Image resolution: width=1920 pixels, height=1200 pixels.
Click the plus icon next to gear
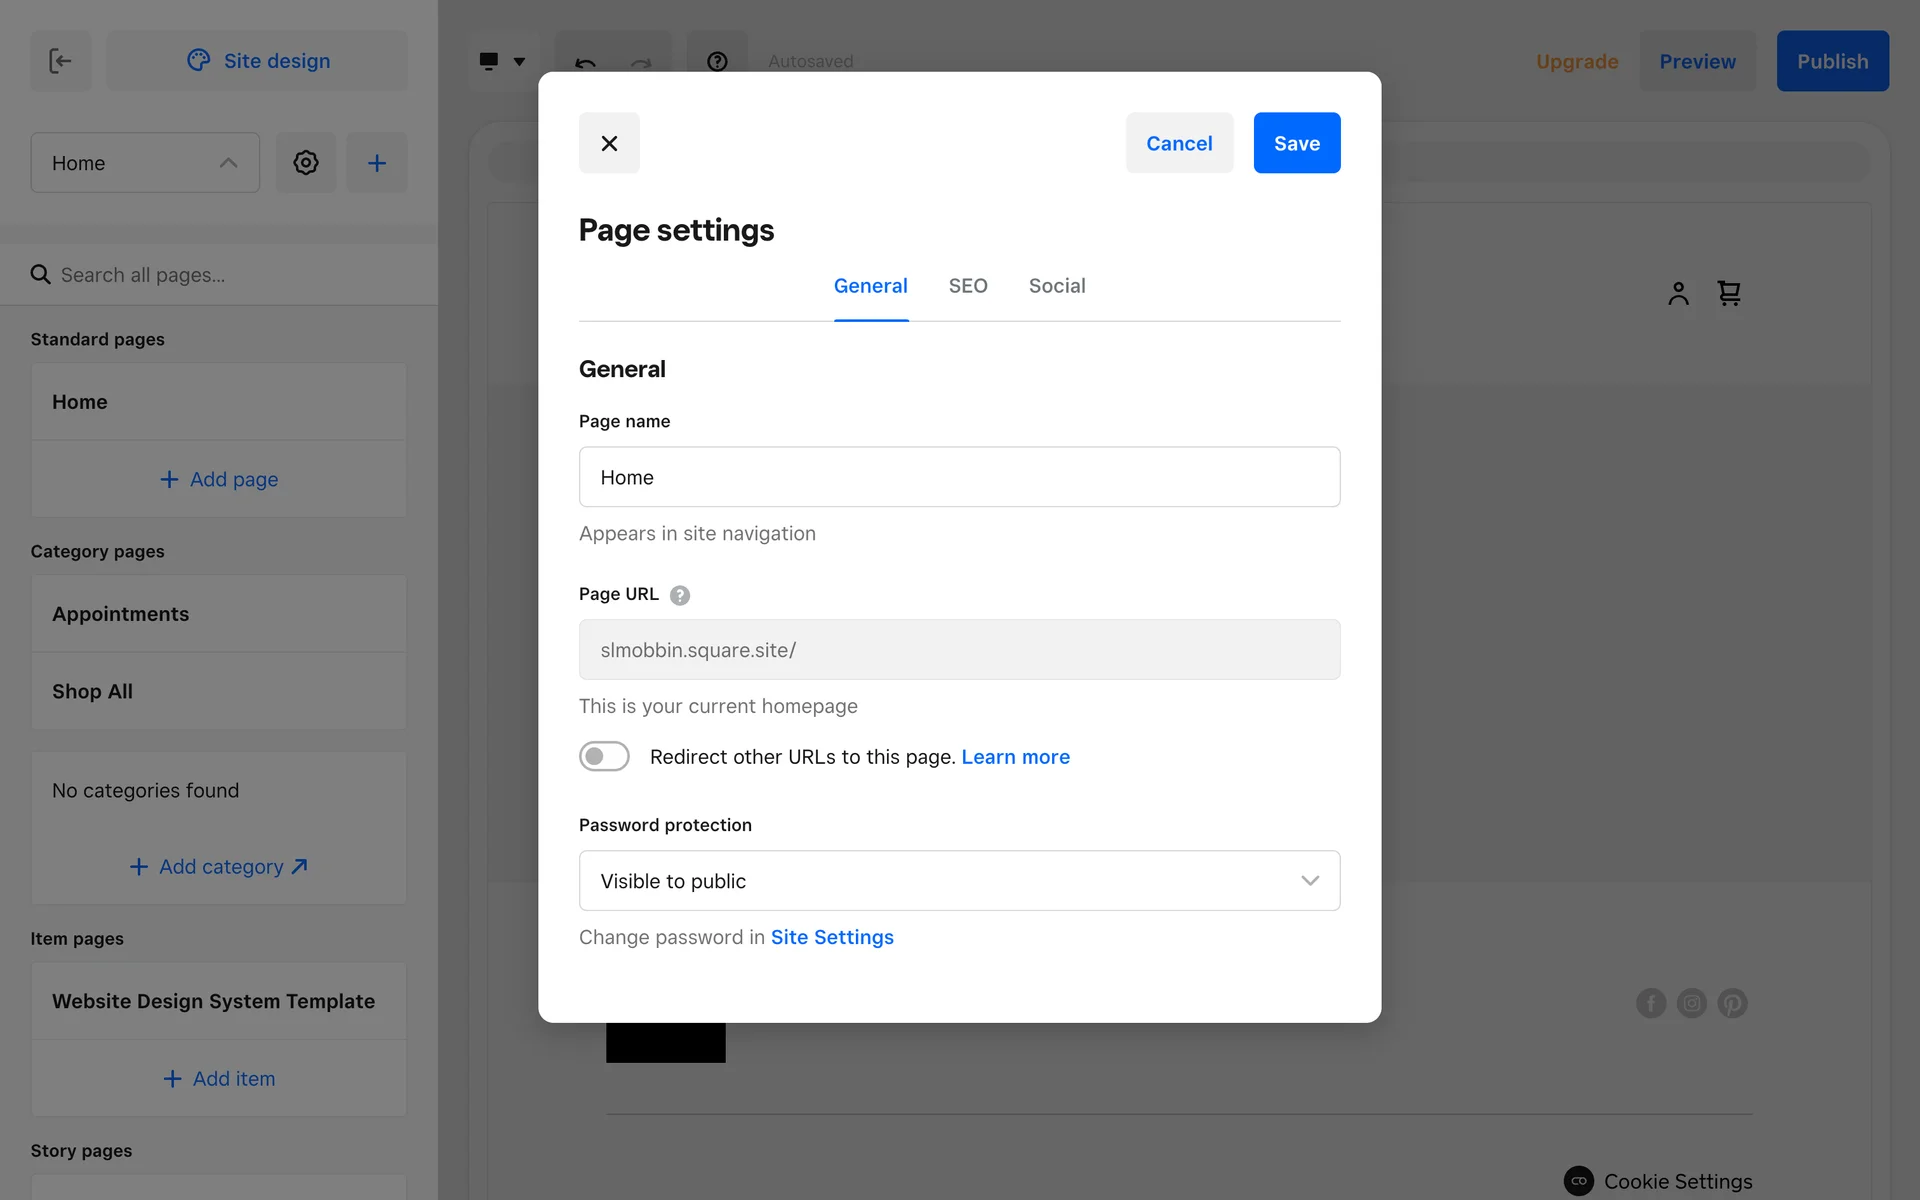pos(377,163)
